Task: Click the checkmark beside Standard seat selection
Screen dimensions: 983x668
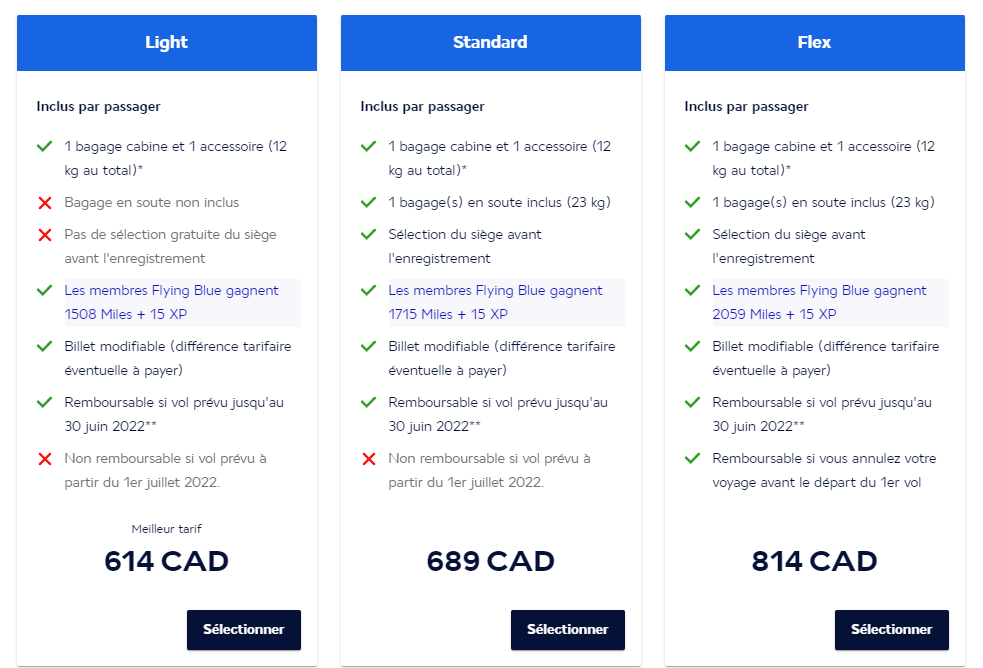Action: coord(368,235)
